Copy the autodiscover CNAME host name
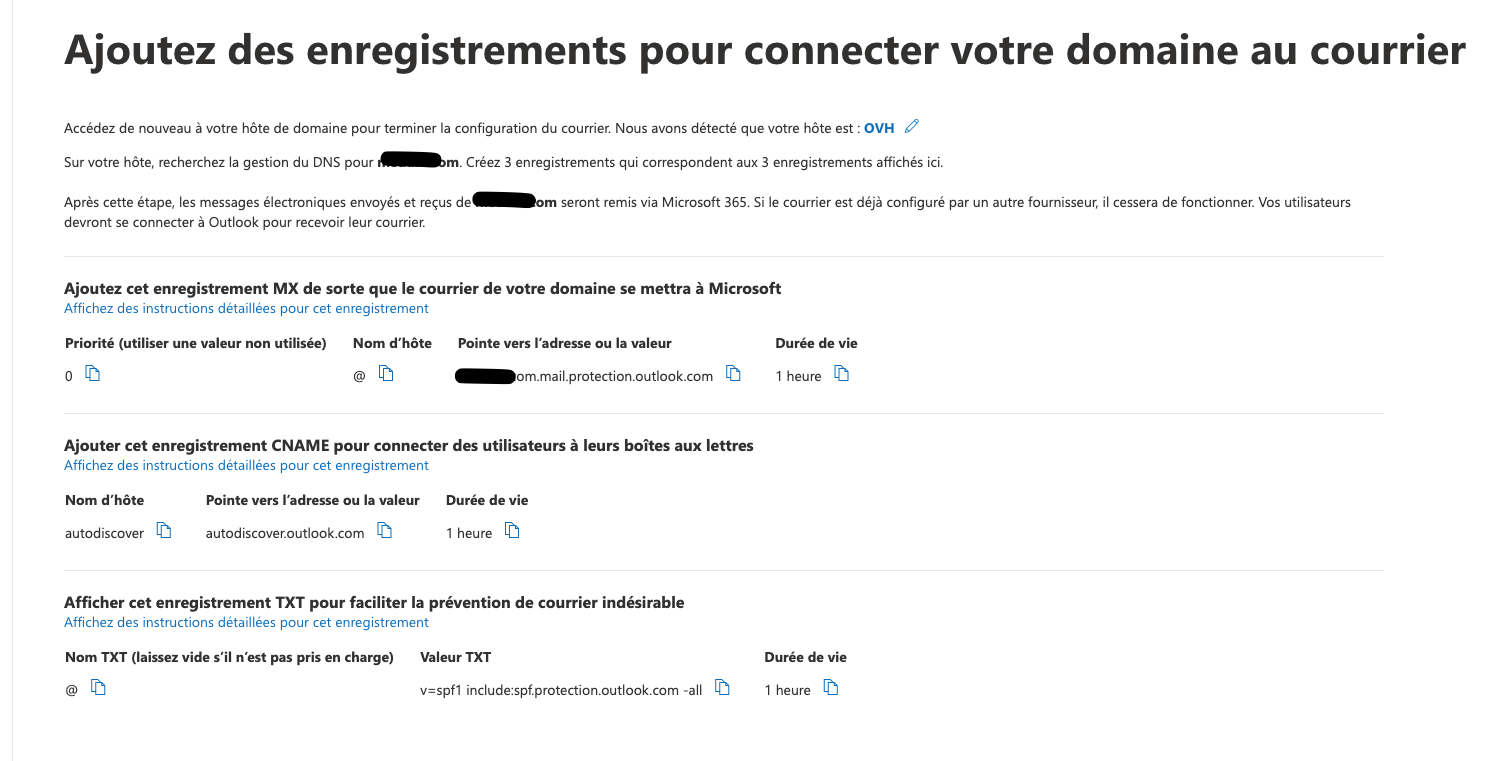 (165, 531)
